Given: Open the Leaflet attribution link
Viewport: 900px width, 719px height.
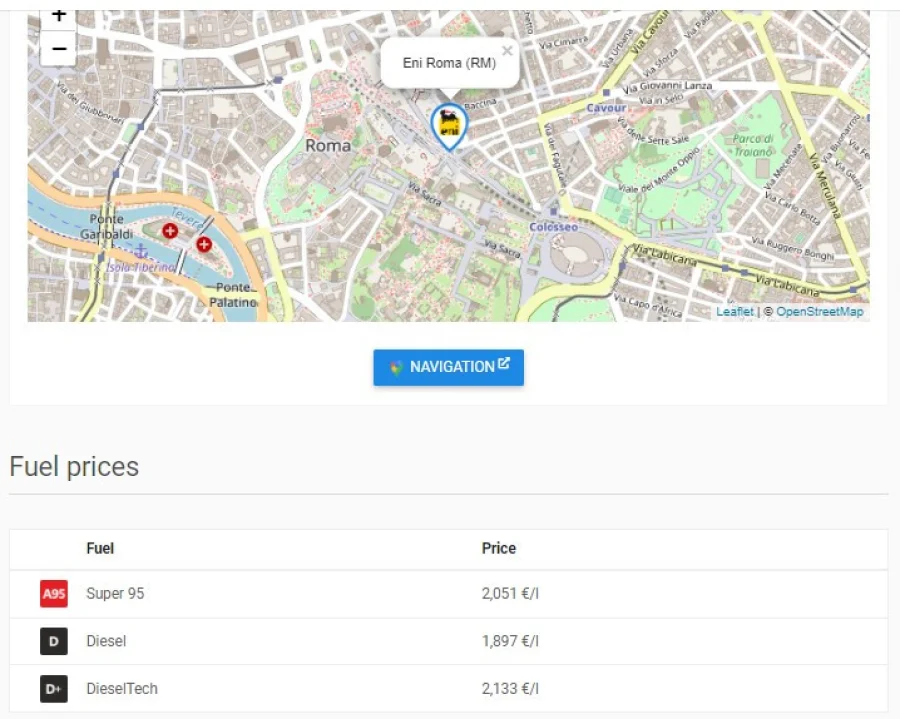Looking at the screenshot, I should [x=734, y=312].
